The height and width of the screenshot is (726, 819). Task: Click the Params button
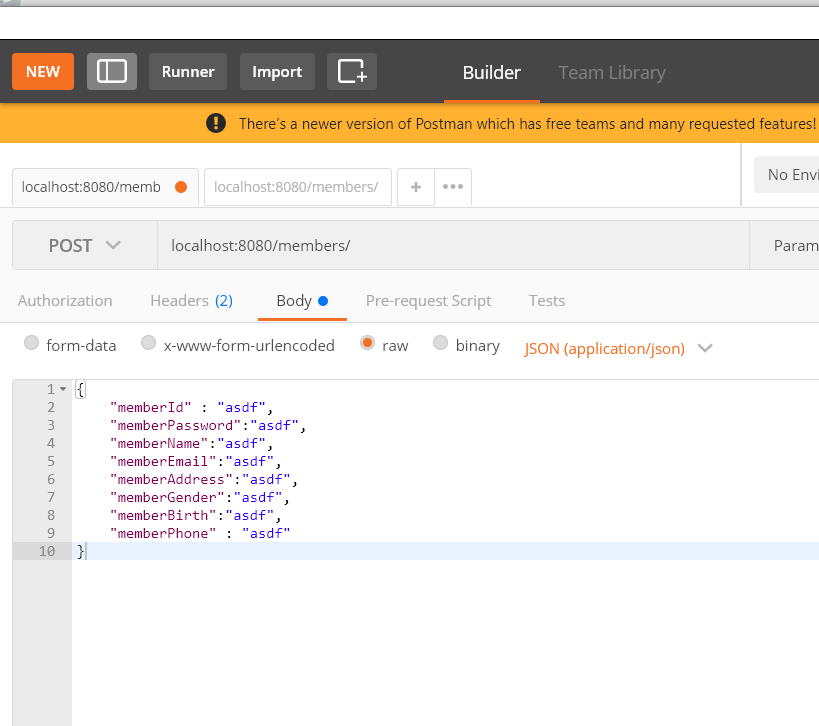pos(785,245)
